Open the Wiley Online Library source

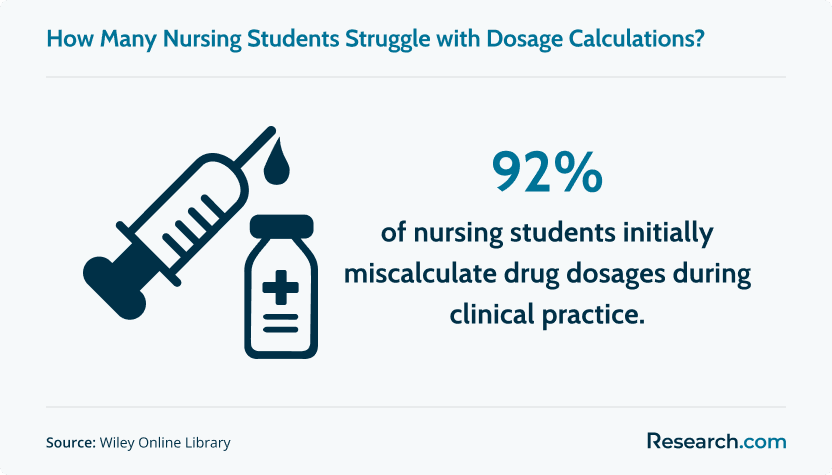click(165, 443)
